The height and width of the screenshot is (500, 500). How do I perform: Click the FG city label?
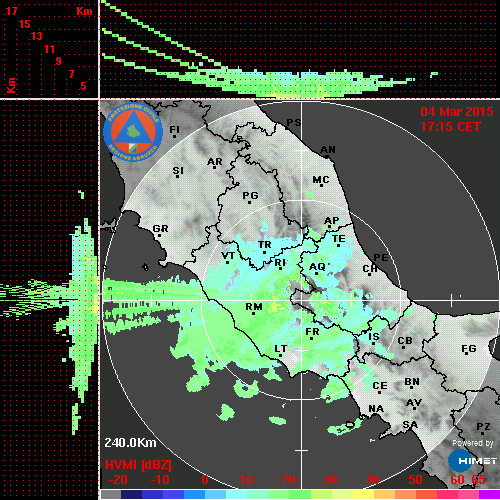[469, 348]
